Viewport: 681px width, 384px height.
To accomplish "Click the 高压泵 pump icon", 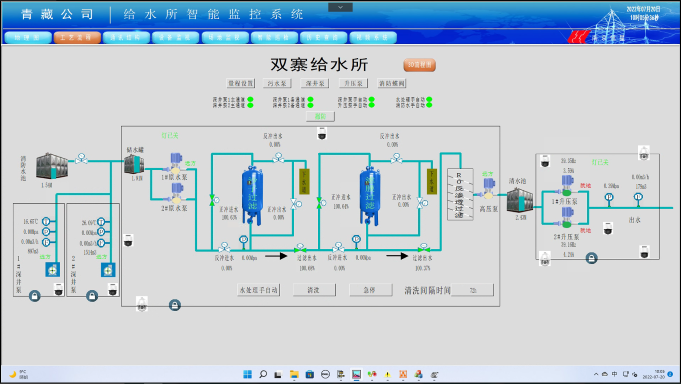I will 489,189.
